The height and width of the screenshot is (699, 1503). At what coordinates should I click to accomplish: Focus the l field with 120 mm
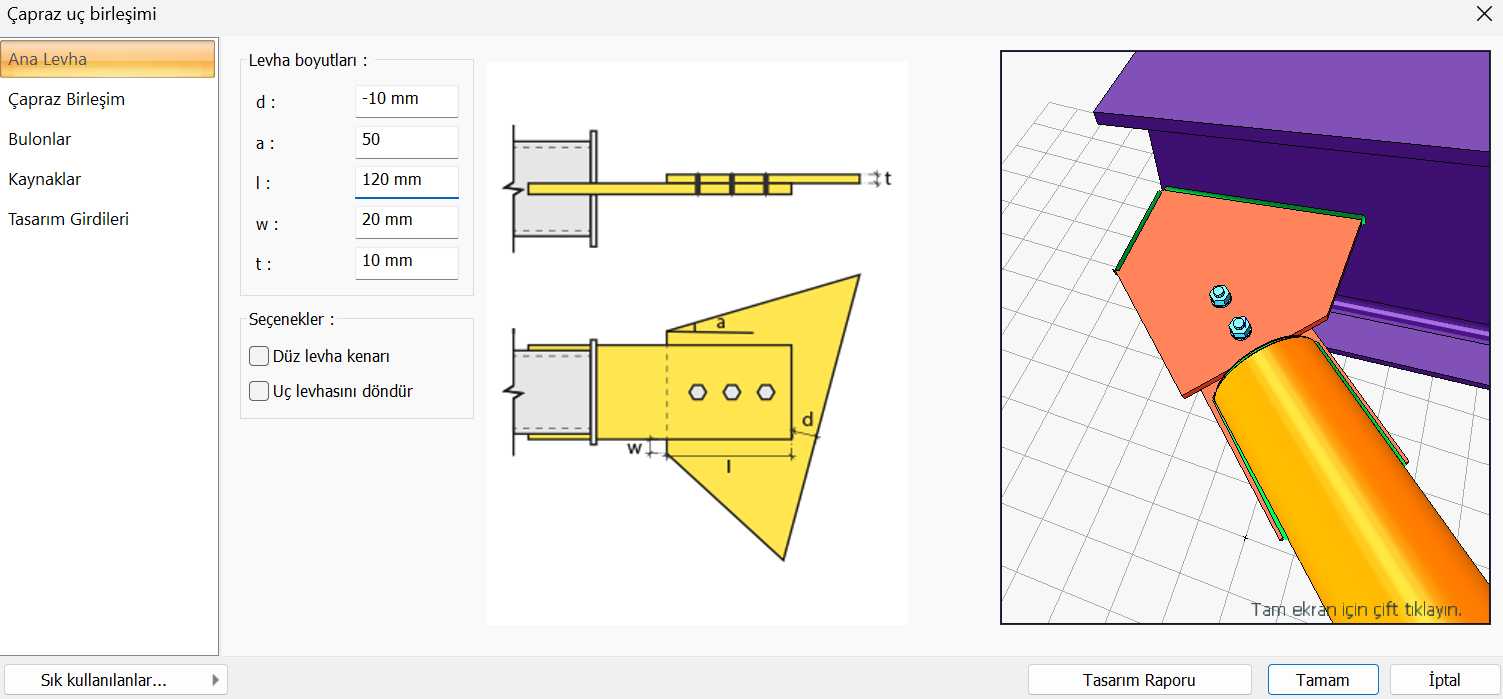click(x=406, y=181)
